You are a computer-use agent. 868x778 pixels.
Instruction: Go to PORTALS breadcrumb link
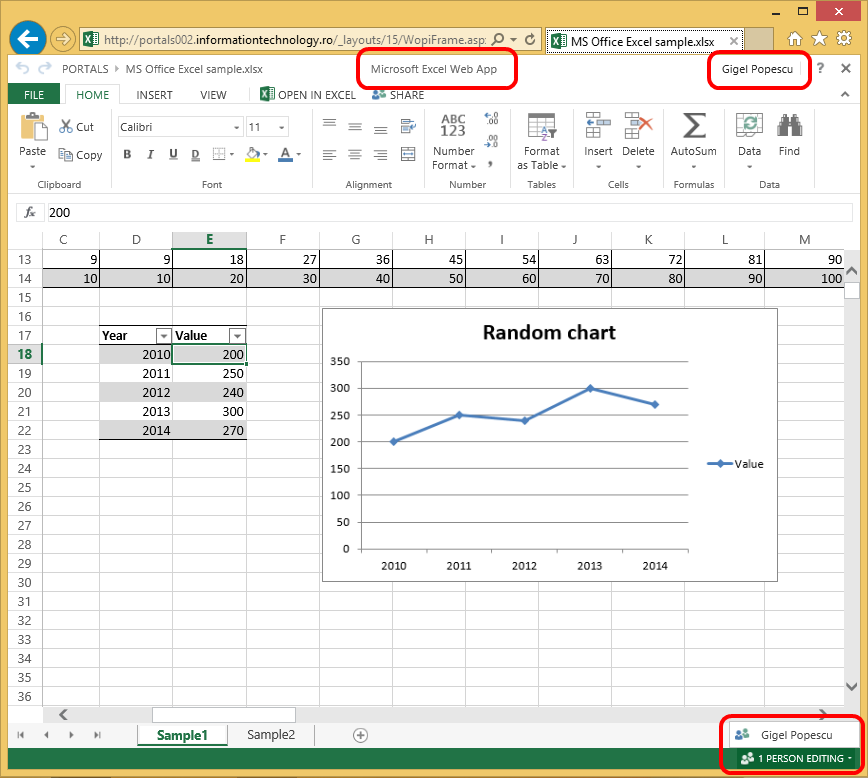(85, 69)
